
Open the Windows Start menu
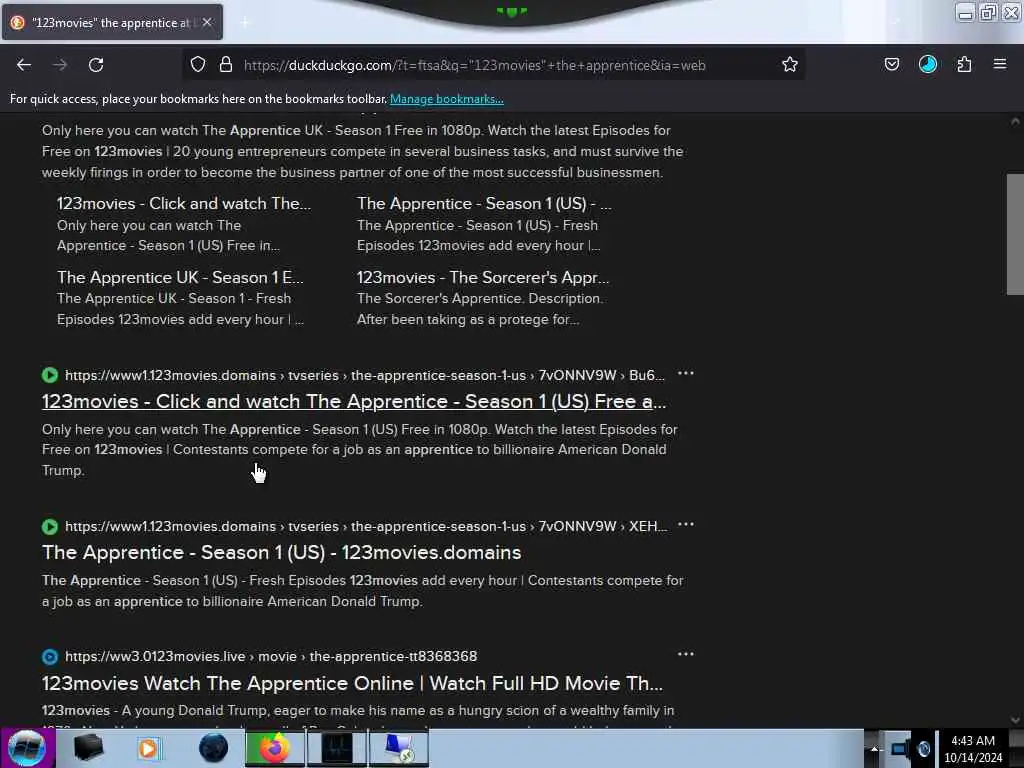click(27, 748)
